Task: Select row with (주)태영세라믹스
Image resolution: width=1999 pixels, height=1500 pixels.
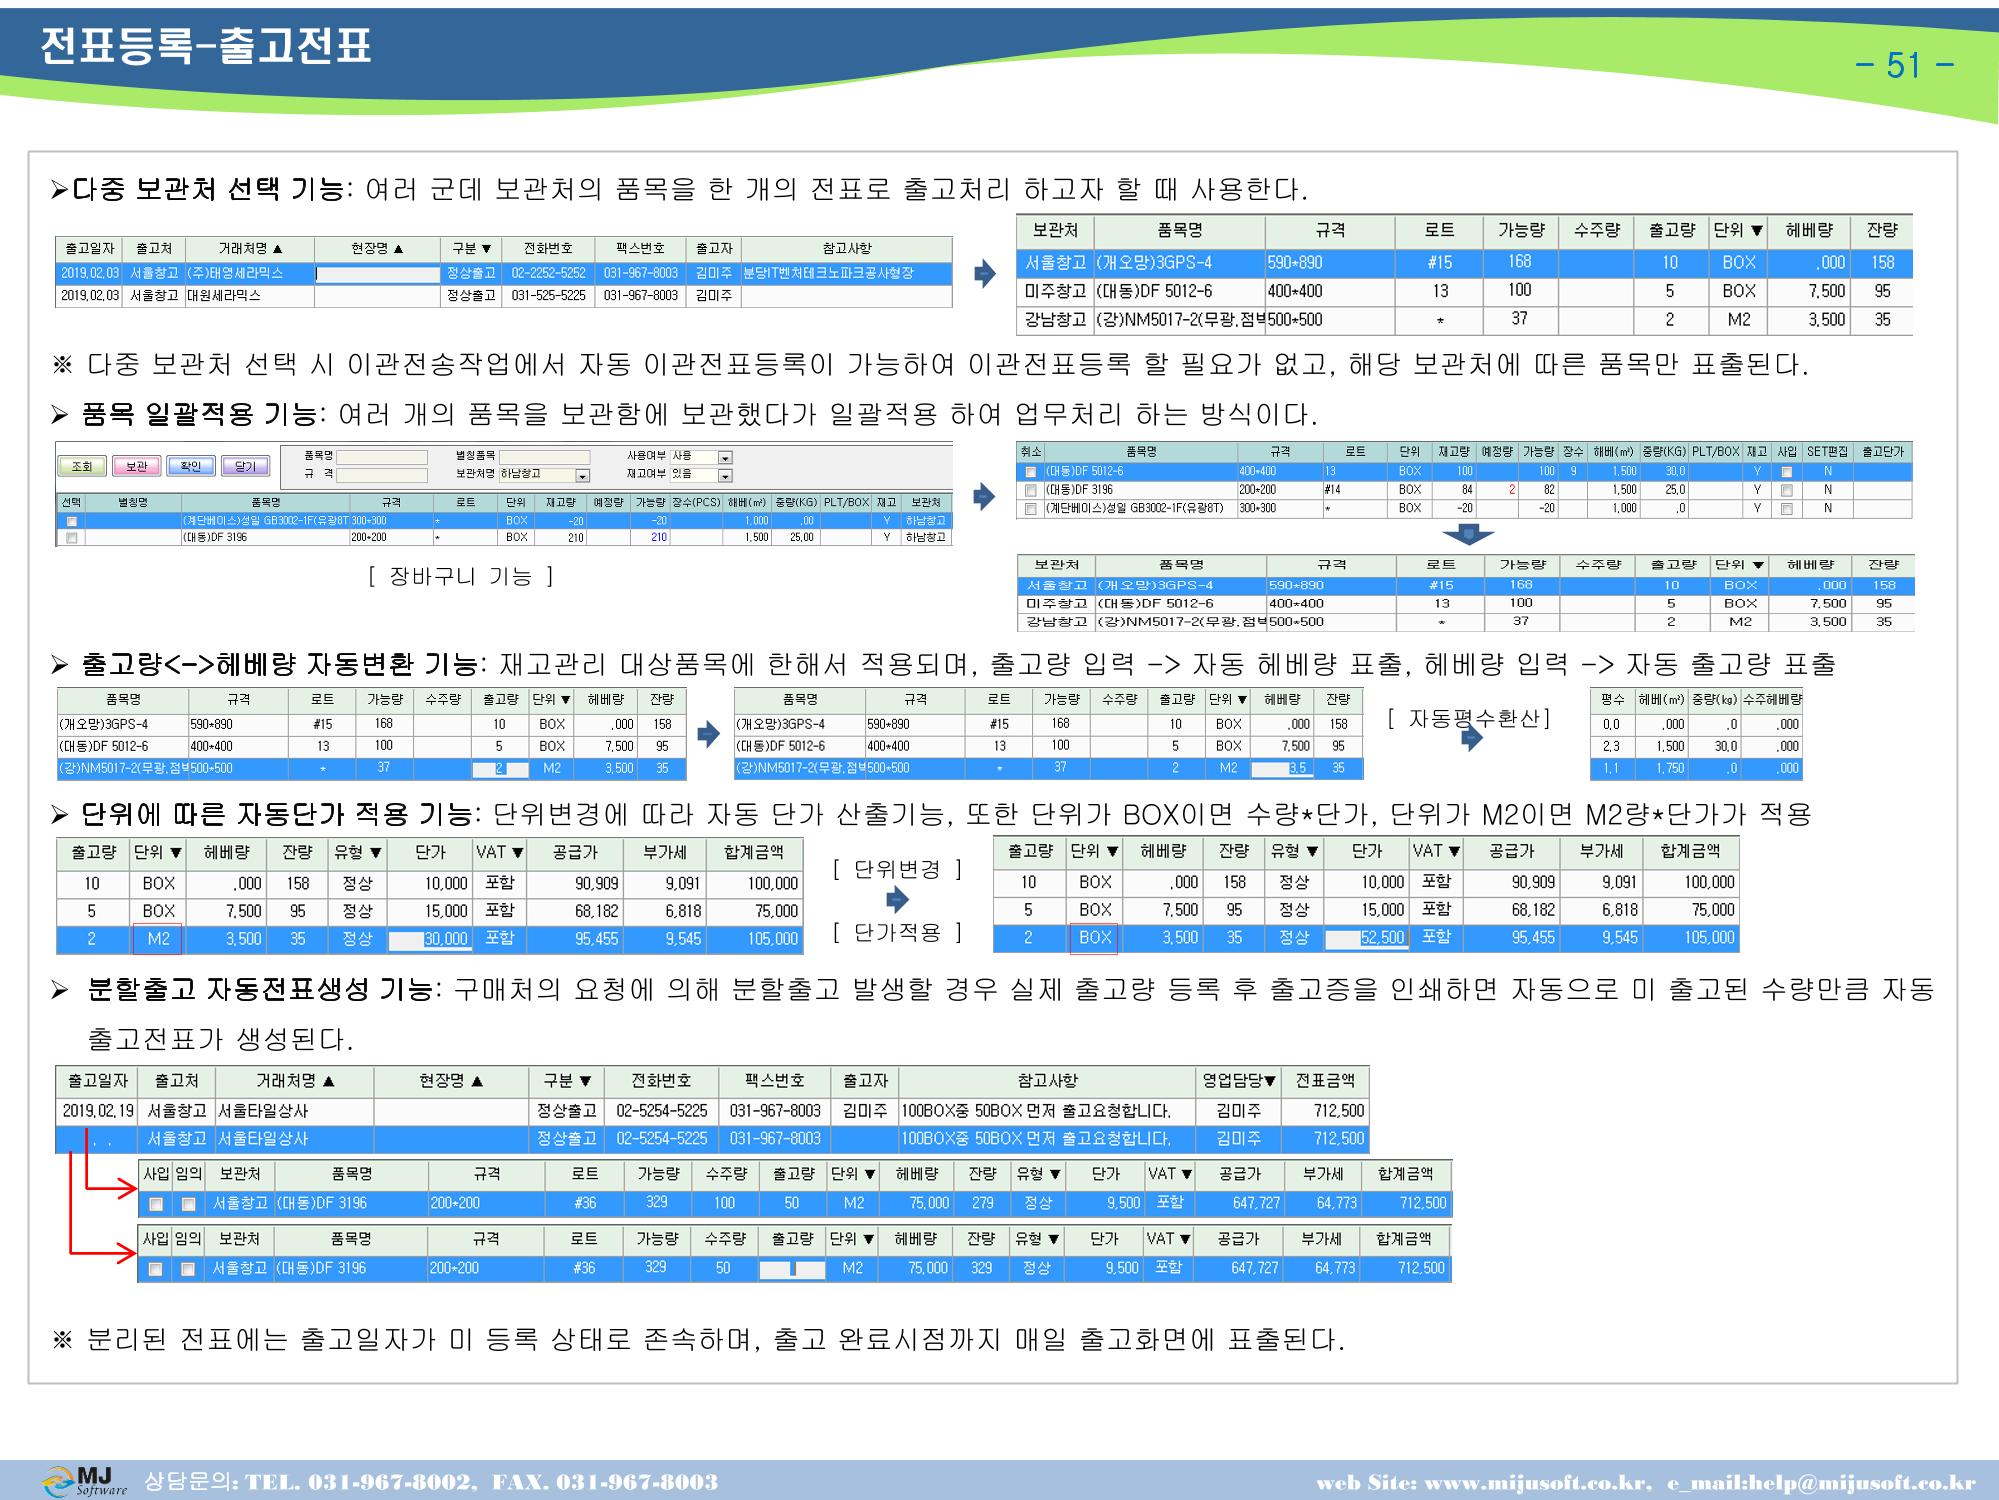Action: [x=503, y=273]
